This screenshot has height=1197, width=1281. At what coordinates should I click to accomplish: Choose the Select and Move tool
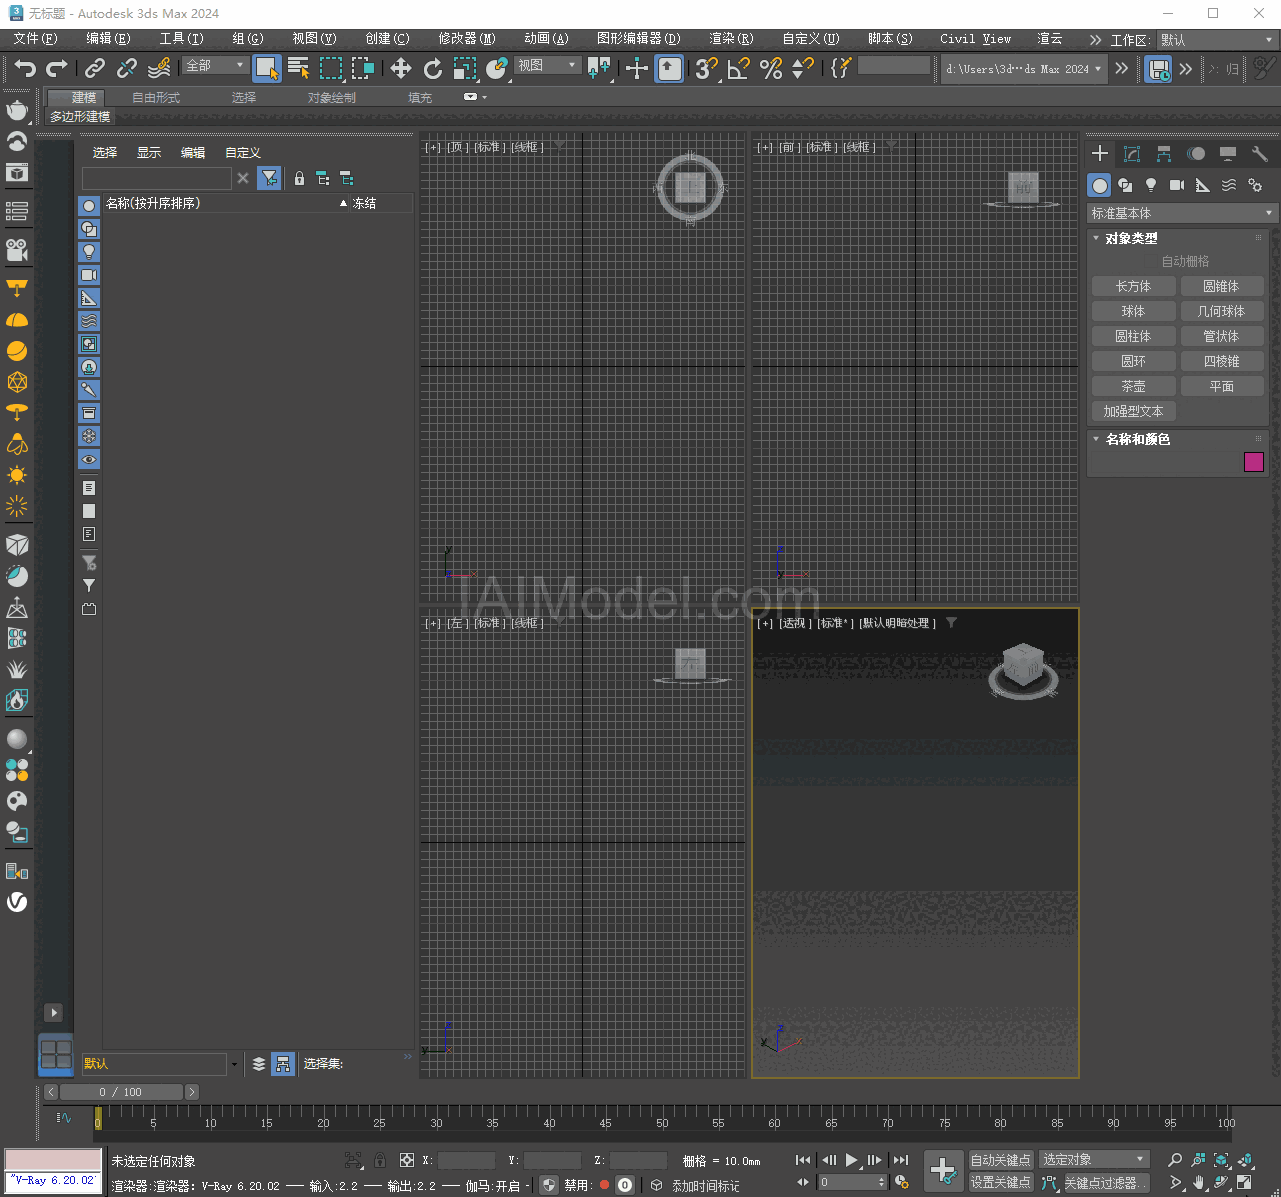pyautogui.click(x=401, y=68)
